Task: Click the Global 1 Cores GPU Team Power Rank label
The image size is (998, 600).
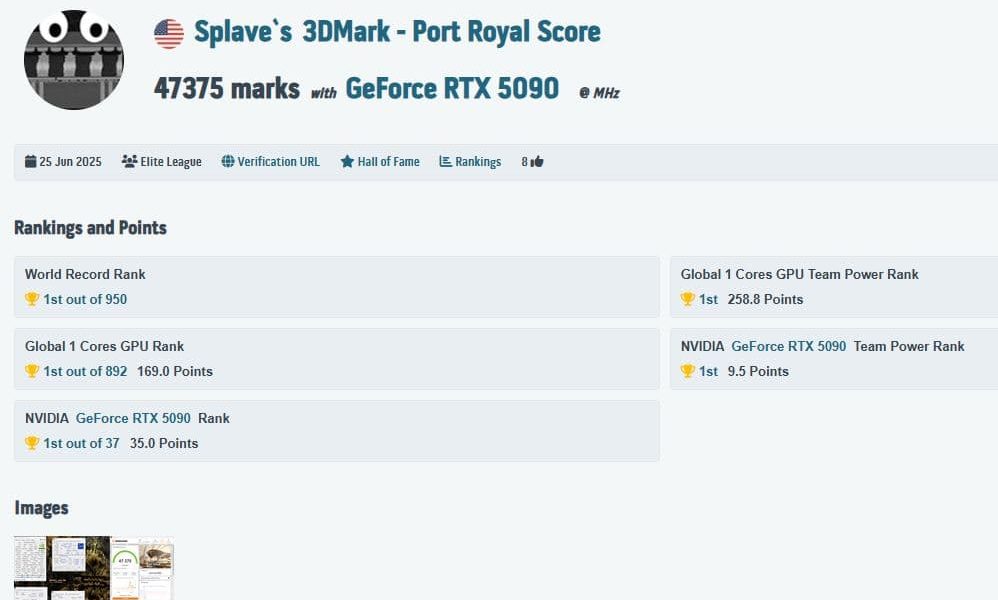Action: [x=799, y=274]
